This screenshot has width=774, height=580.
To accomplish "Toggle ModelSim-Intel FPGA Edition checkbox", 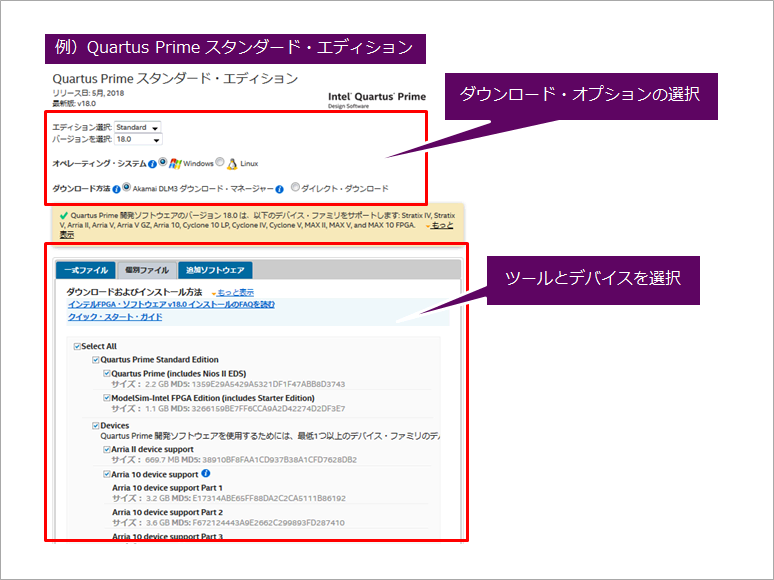I will [x=107, y=398].
